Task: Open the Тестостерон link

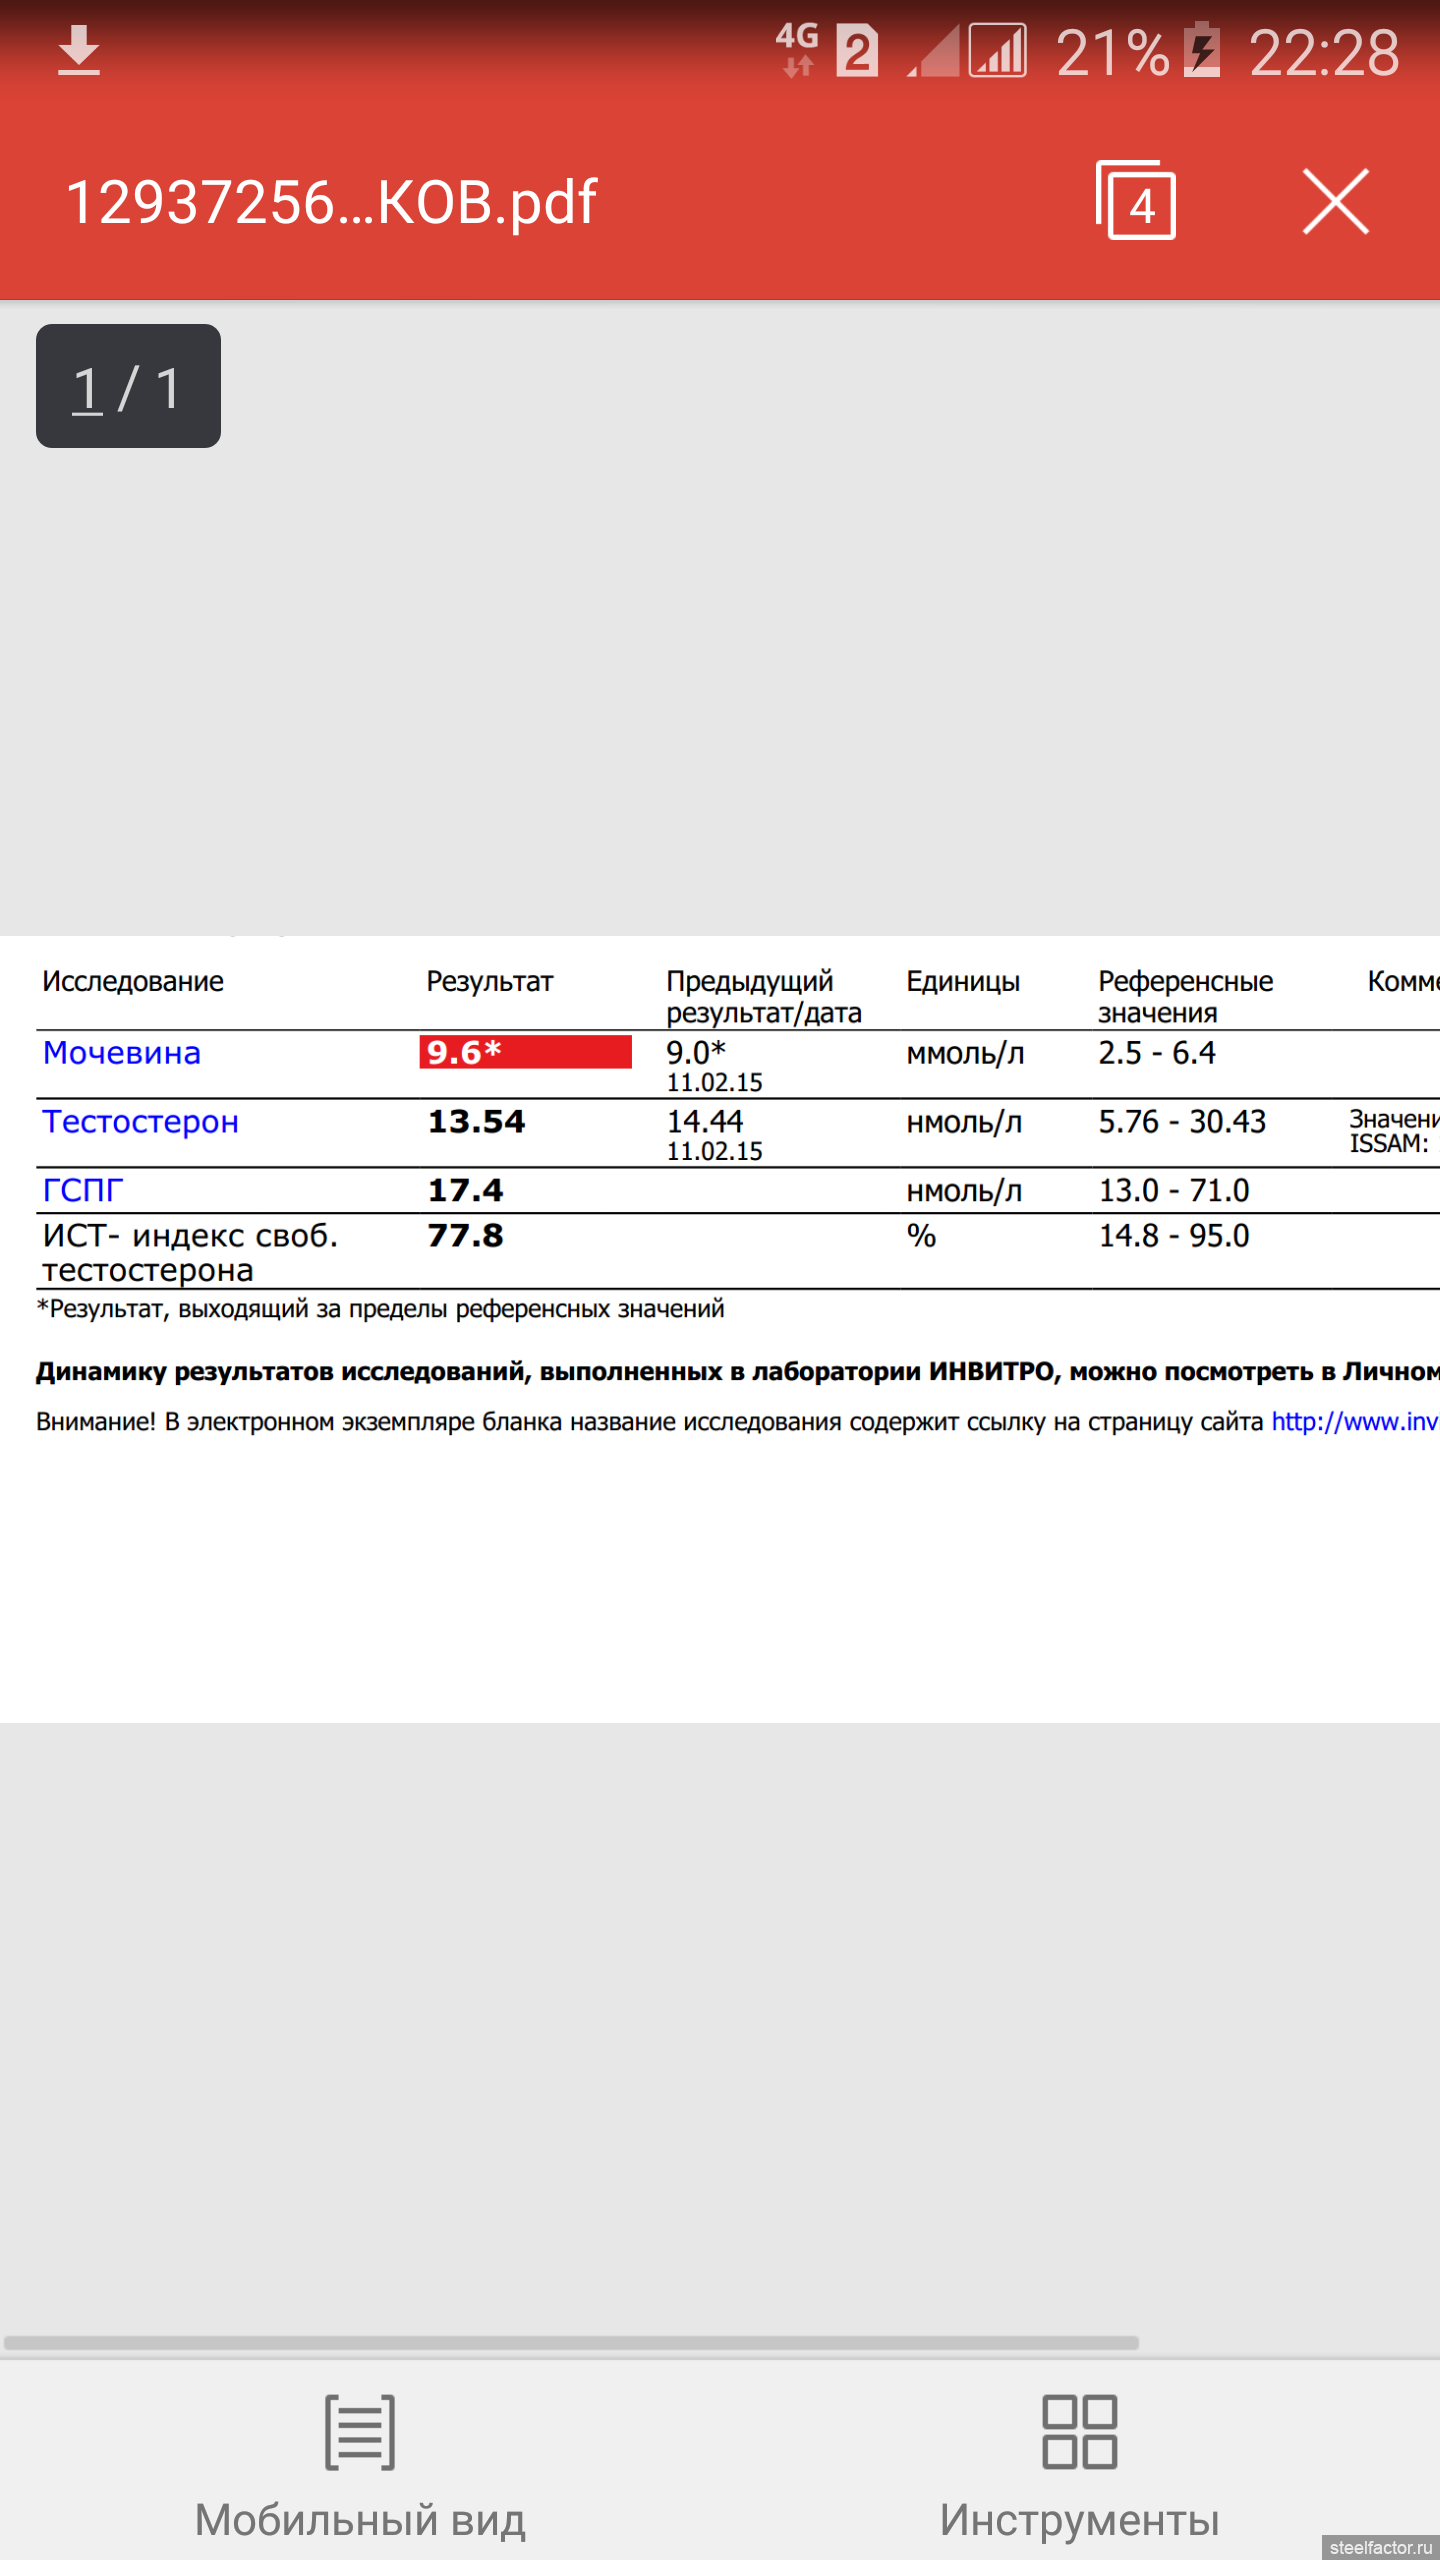Action: pyautogui.click(x=141, y=1122)
